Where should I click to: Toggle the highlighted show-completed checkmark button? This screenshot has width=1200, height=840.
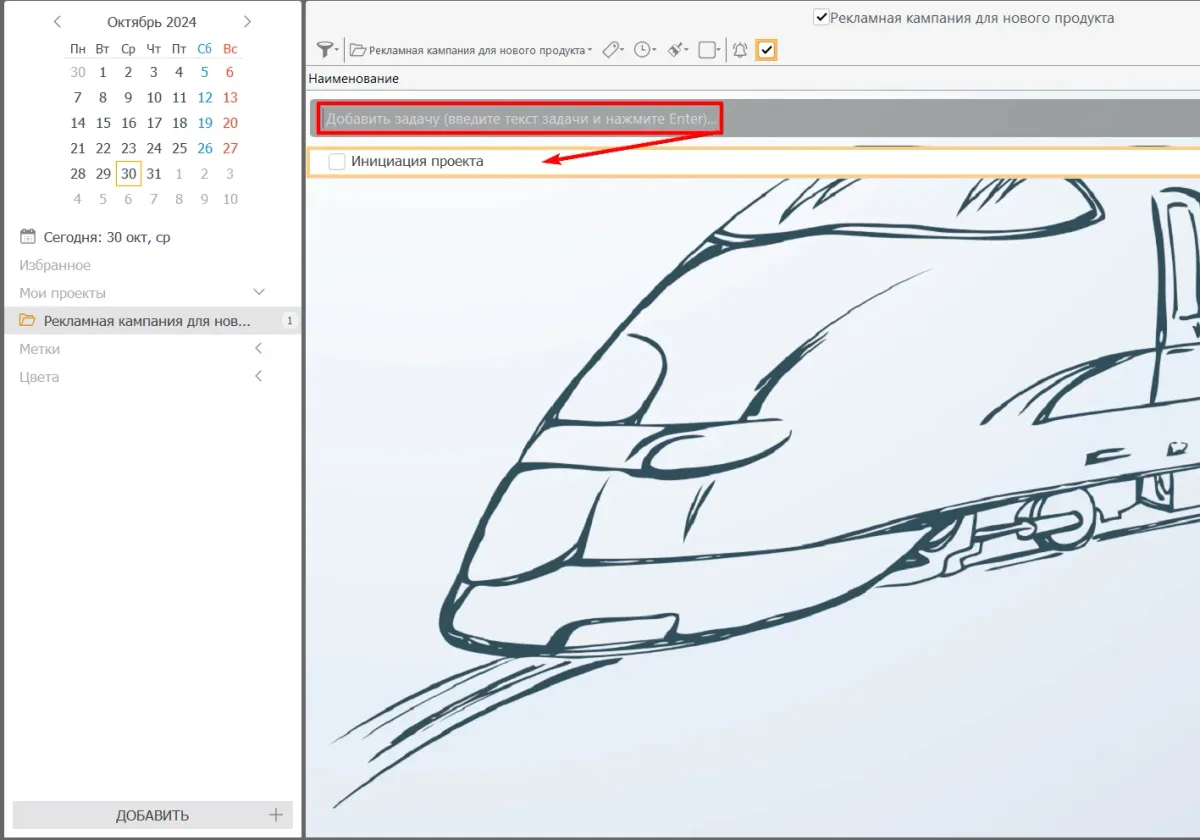pyautogui.click(x=767, y=50)
